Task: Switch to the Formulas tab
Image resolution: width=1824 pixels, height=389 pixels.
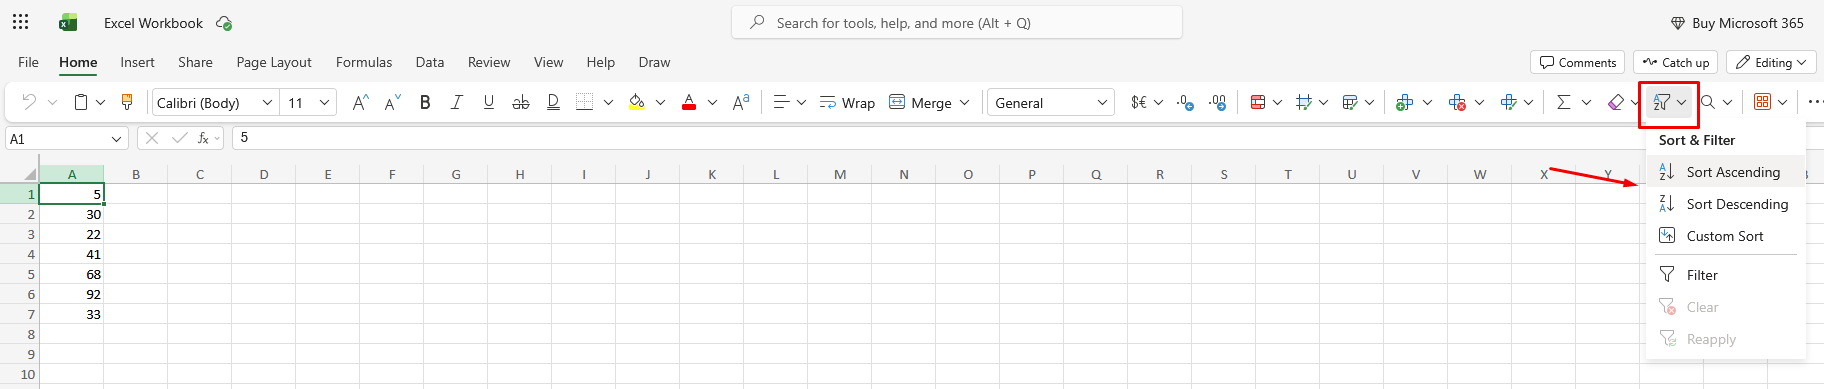Action: point(364,62)
